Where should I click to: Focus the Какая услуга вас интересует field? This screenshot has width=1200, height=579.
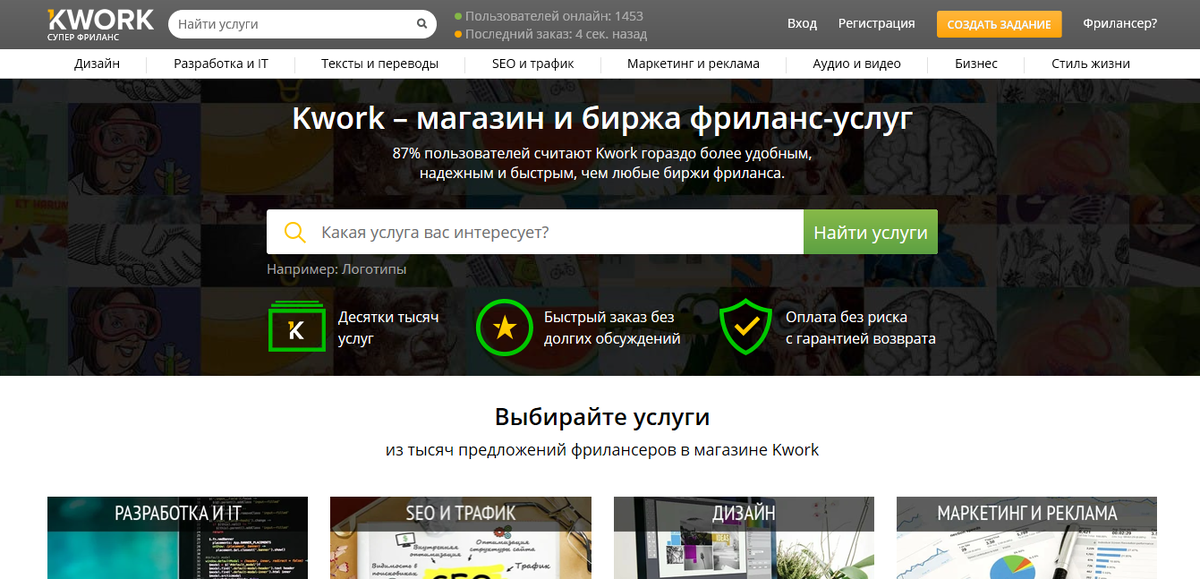click(535, 232)
